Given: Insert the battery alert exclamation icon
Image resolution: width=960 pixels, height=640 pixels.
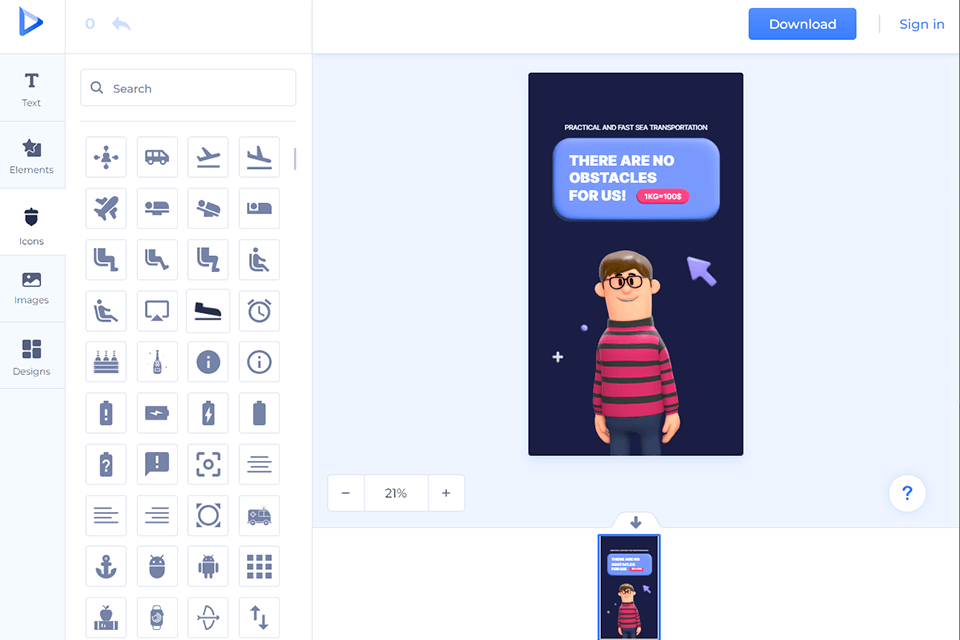Looking at the screenshot, I should (x=106, y=413).
